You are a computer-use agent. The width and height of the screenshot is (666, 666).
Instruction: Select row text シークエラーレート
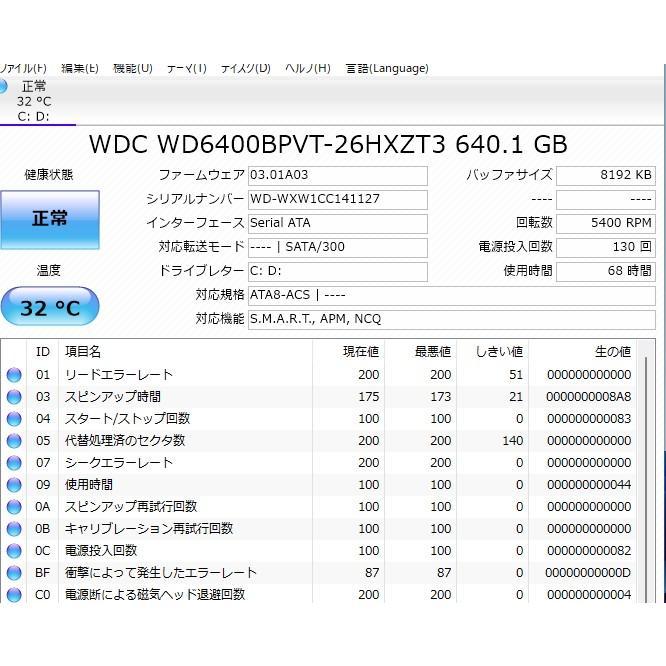tap(119, 463)
